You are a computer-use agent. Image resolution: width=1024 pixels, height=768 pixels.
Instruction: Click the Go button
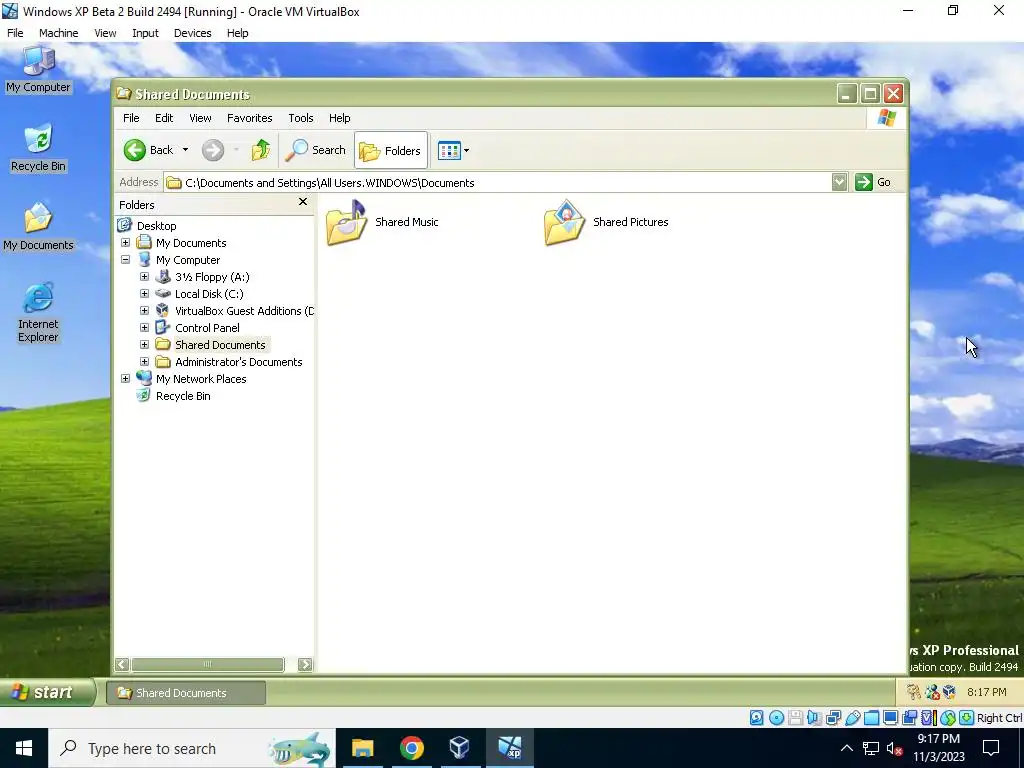(872, 182)
